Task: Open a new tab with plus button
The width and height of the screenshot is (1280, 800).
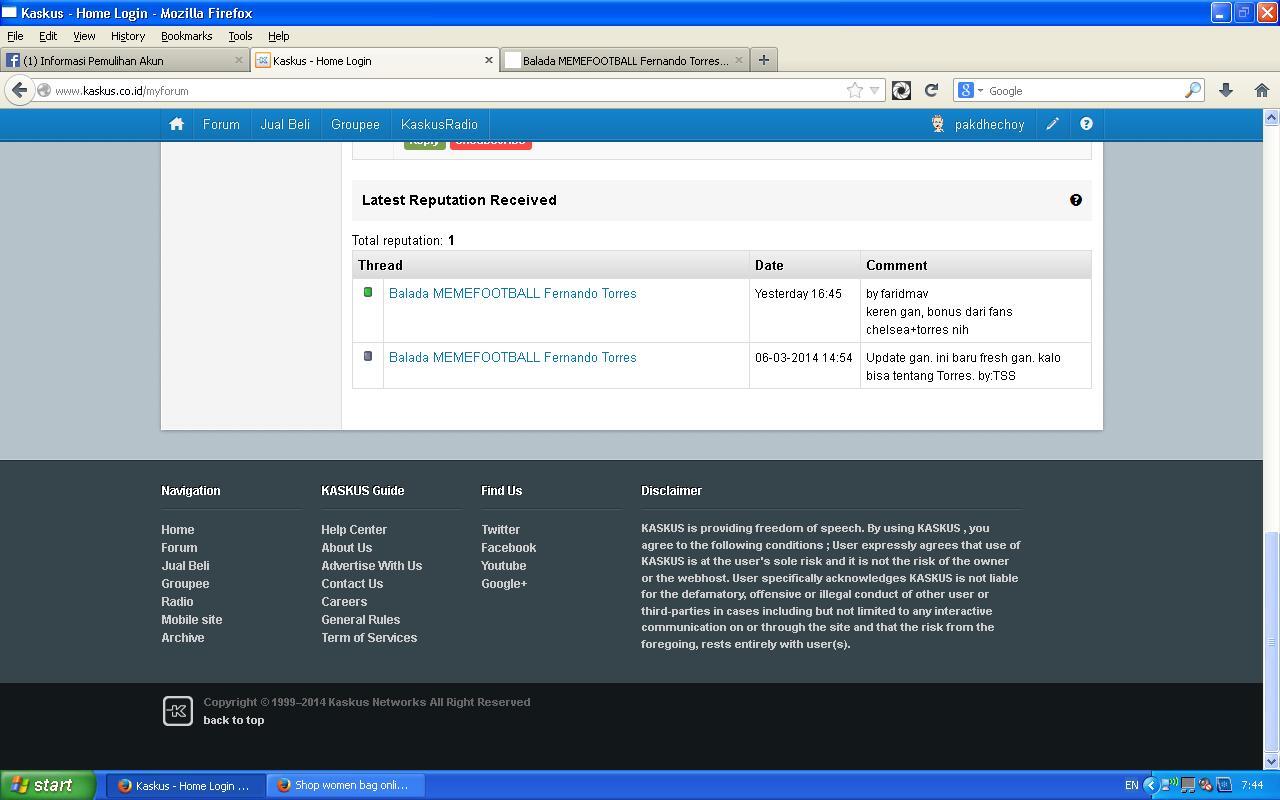Action: click(x=764, y=60)
